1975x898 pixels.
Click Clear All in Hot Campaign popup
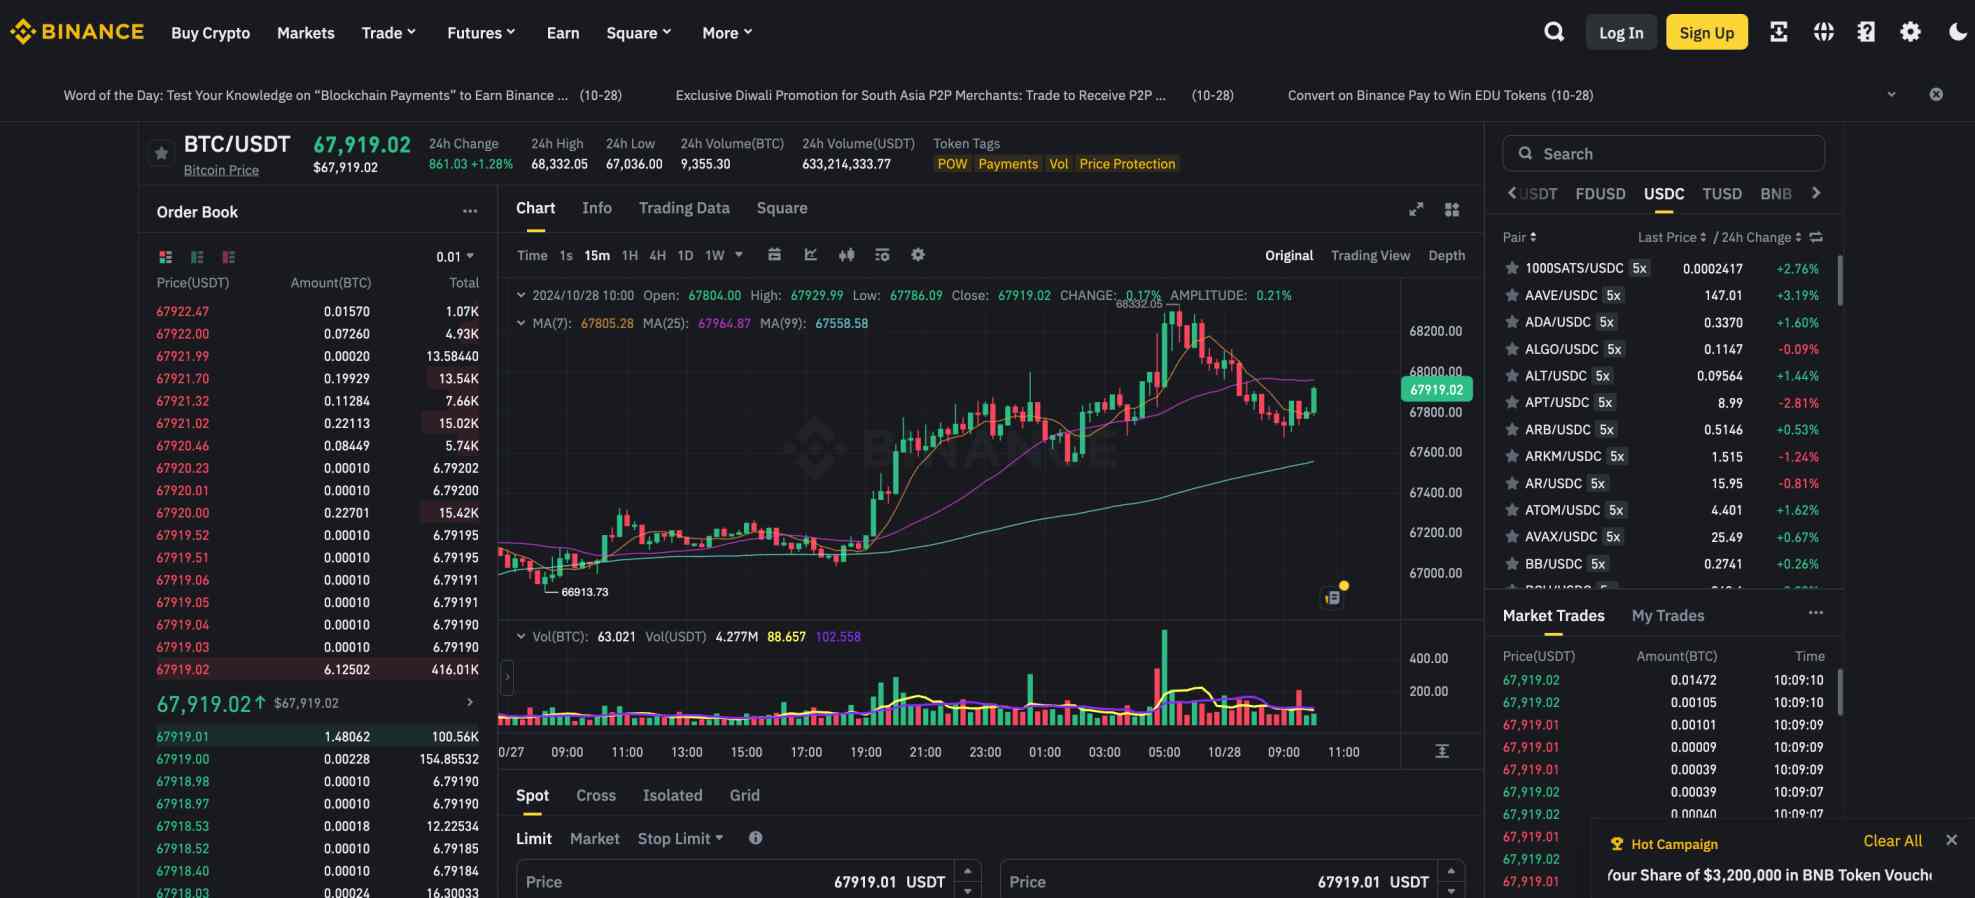[1892, 841]
